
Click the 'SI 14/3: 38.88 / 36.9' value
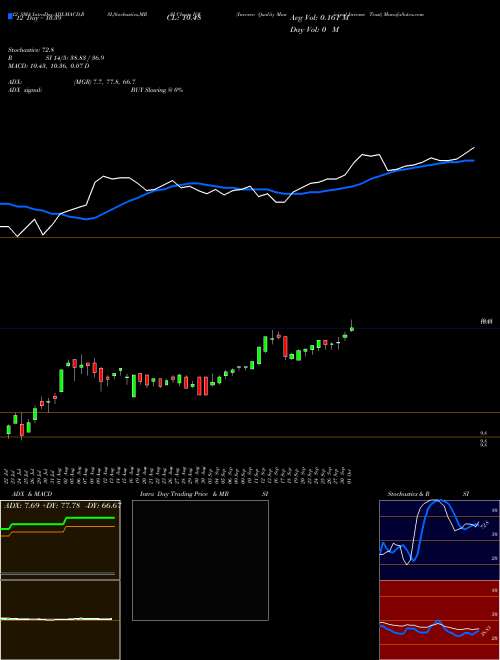point(75,58)
